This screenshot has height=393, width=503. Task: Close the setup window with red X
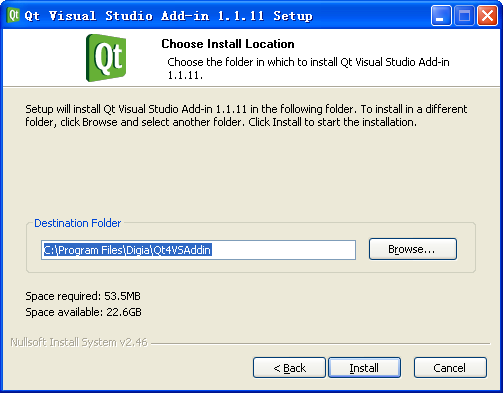coord(487,16)
